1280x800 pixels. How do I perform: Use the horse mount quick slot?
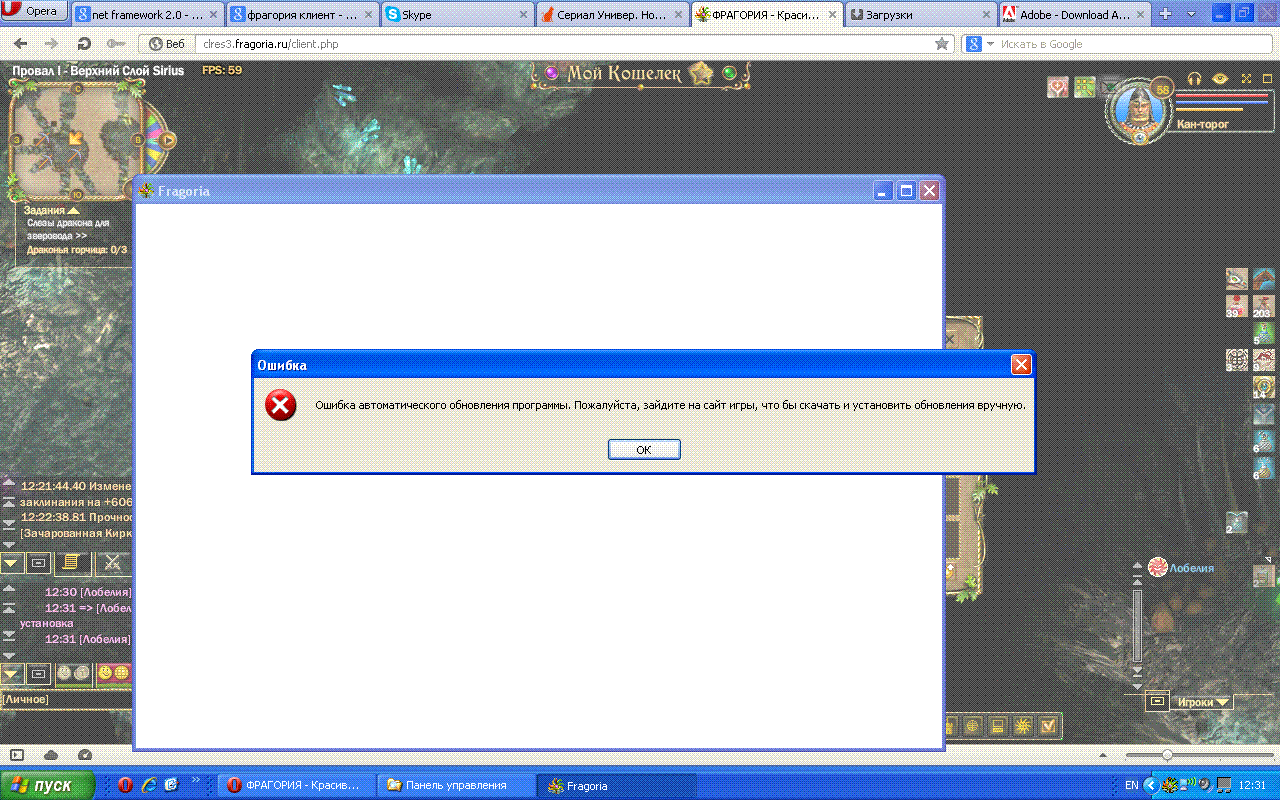pos(1264,278)
